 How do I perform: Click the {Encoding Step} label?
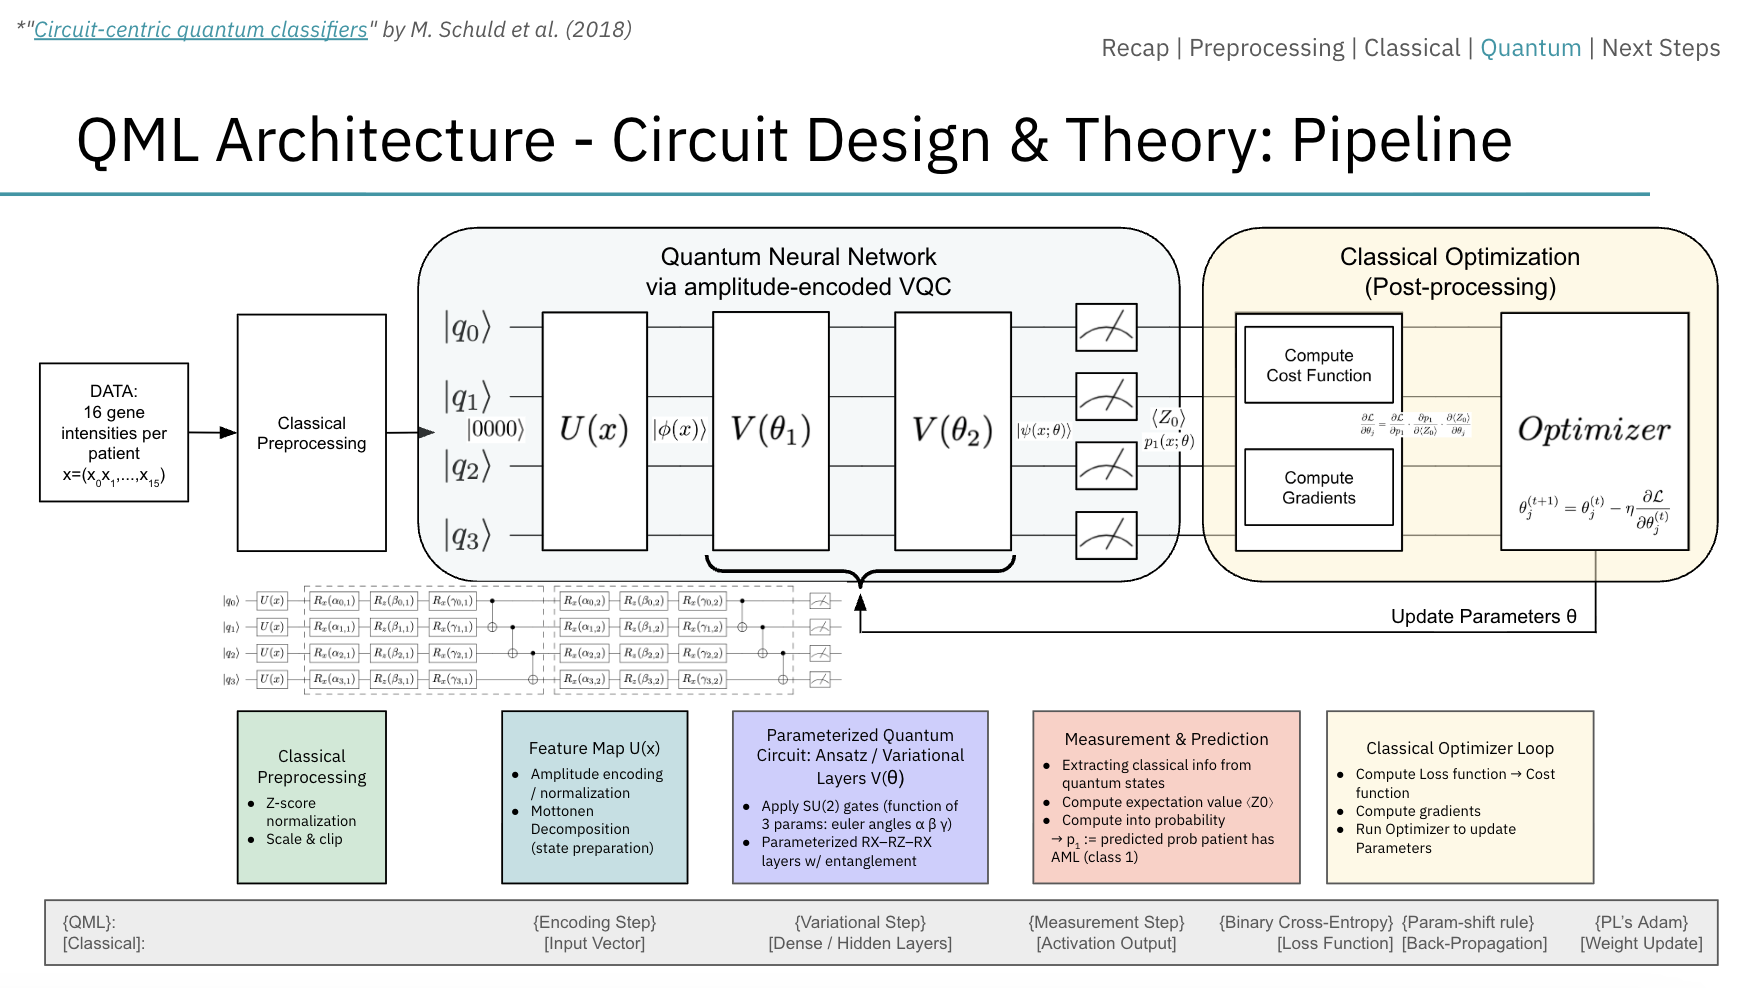click(595, 922)
